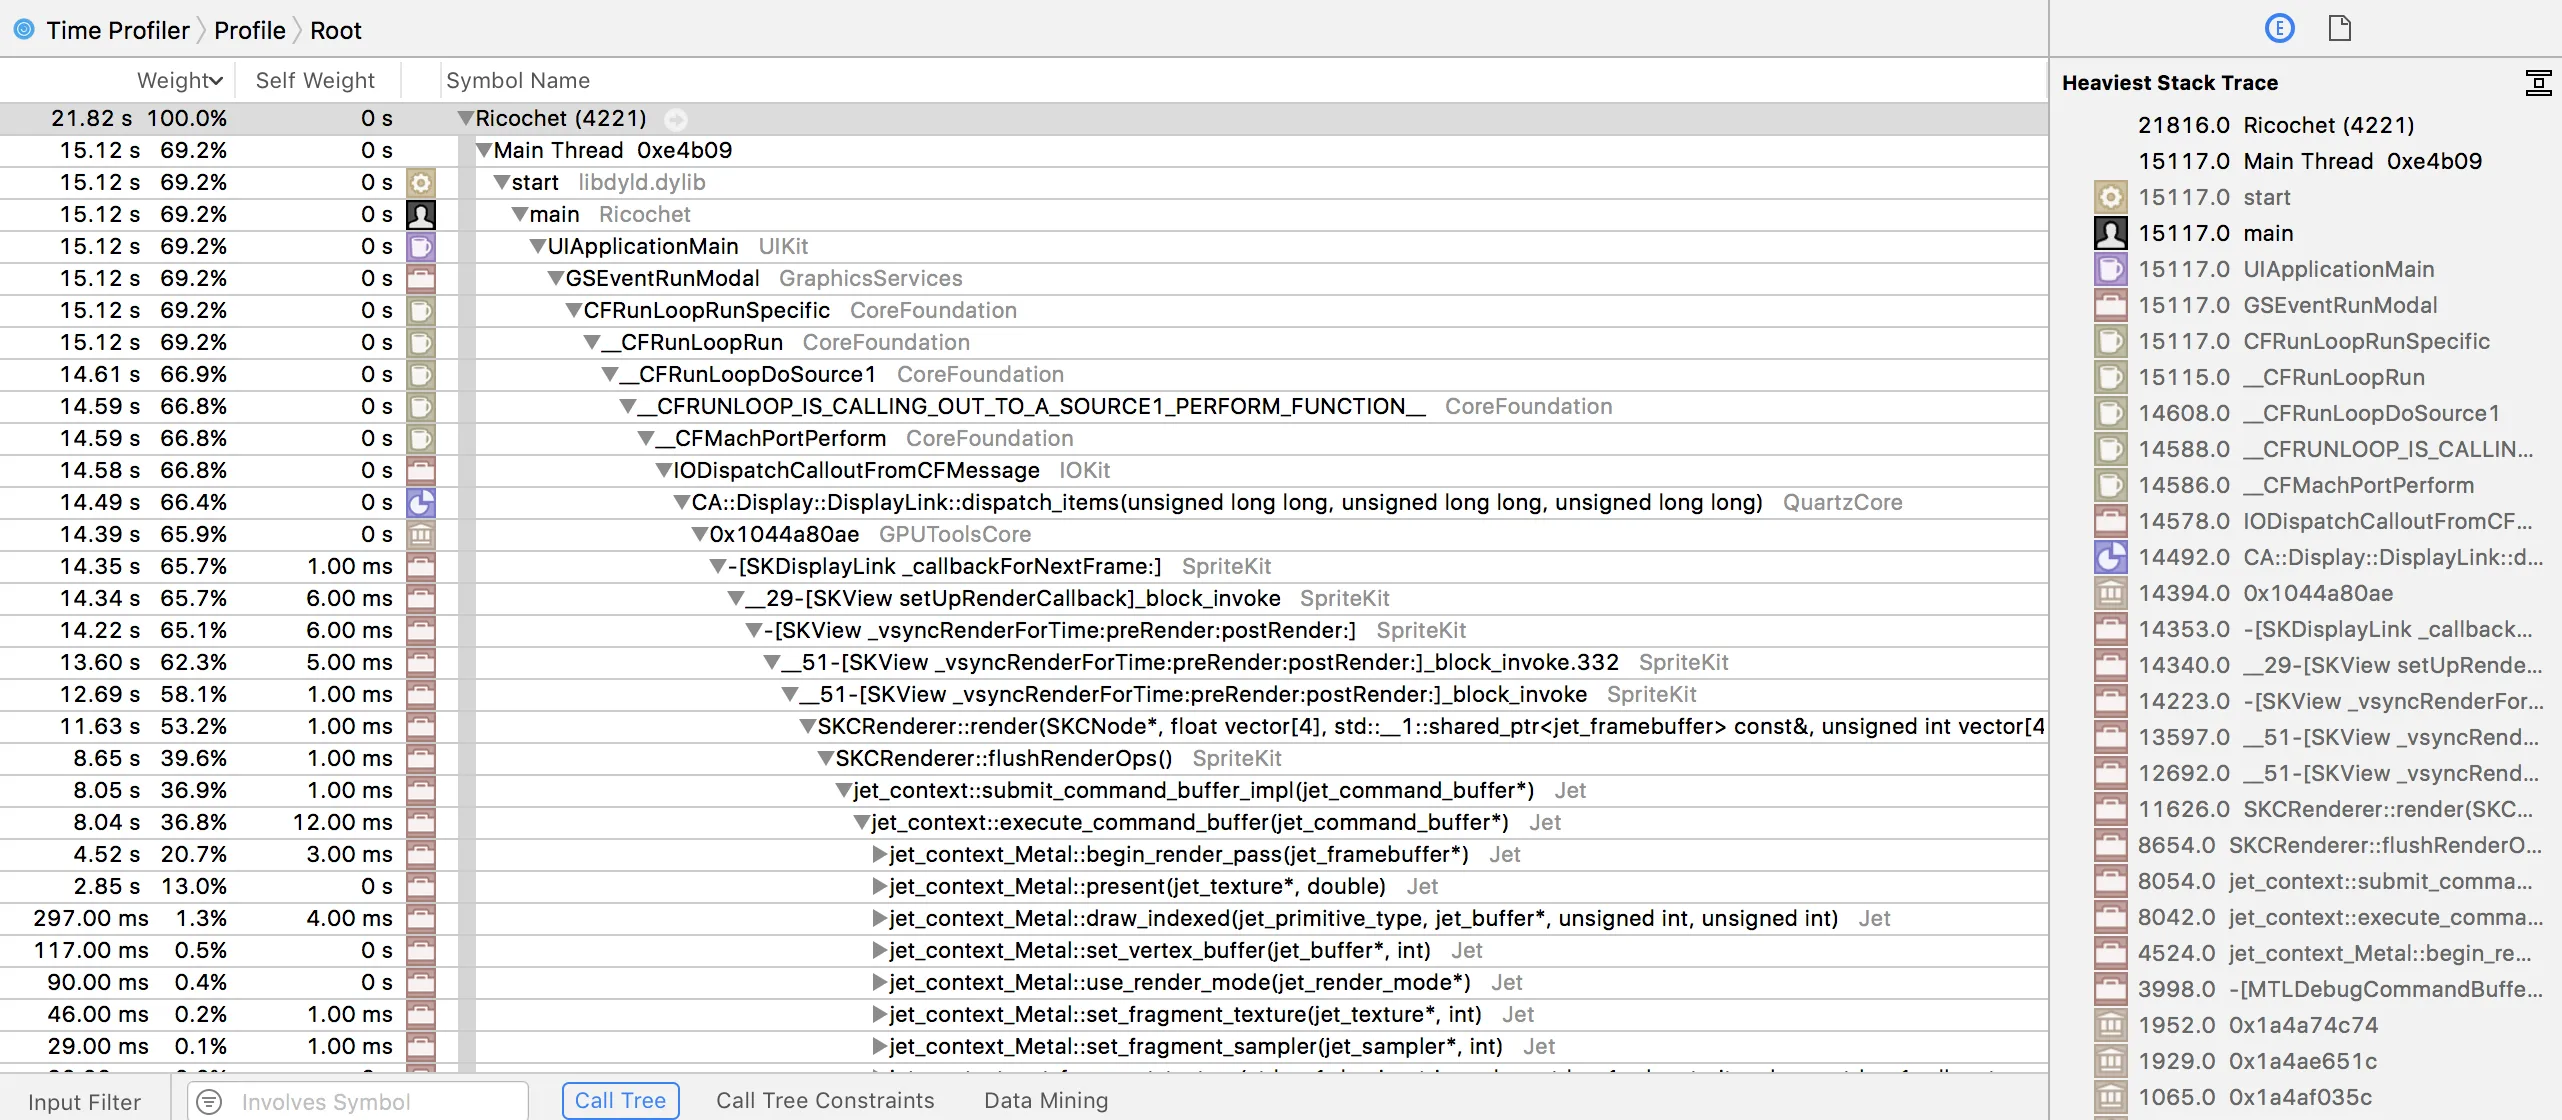Open the Call Tree options
The image size is (2562, 1120).
[x=620, y=1100]
